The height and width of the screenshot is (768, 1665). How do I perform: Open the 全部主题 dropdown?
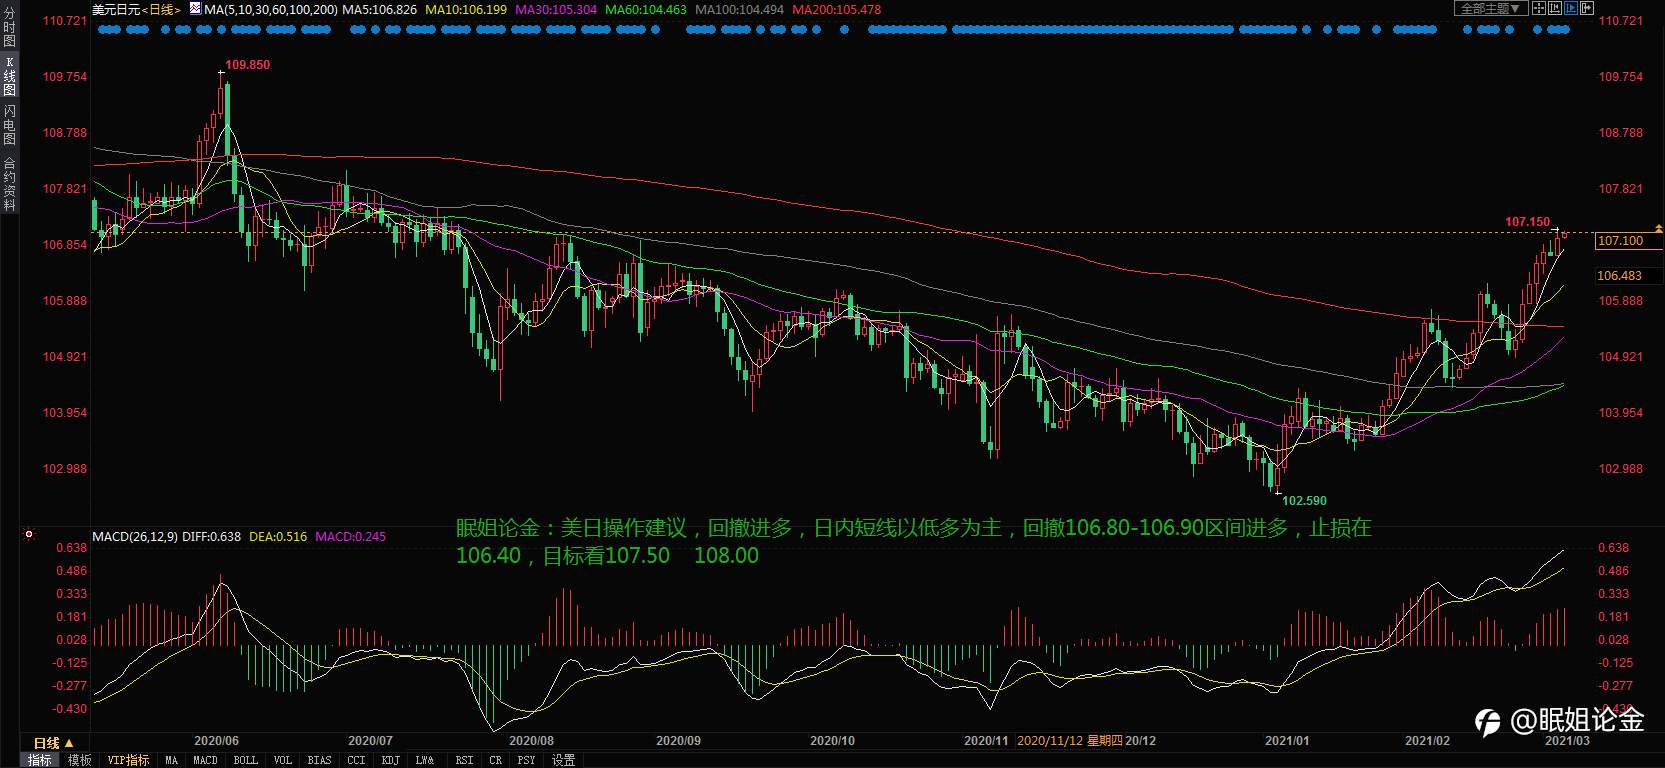click(1490, 8)
